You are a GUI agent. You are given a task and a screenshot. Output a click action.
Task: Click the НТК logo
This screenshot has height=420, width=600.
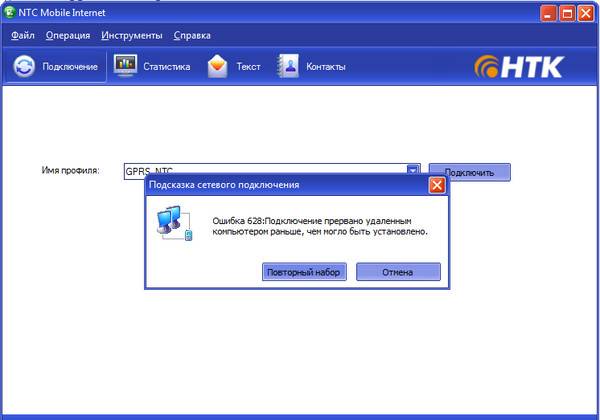point(519,67)
